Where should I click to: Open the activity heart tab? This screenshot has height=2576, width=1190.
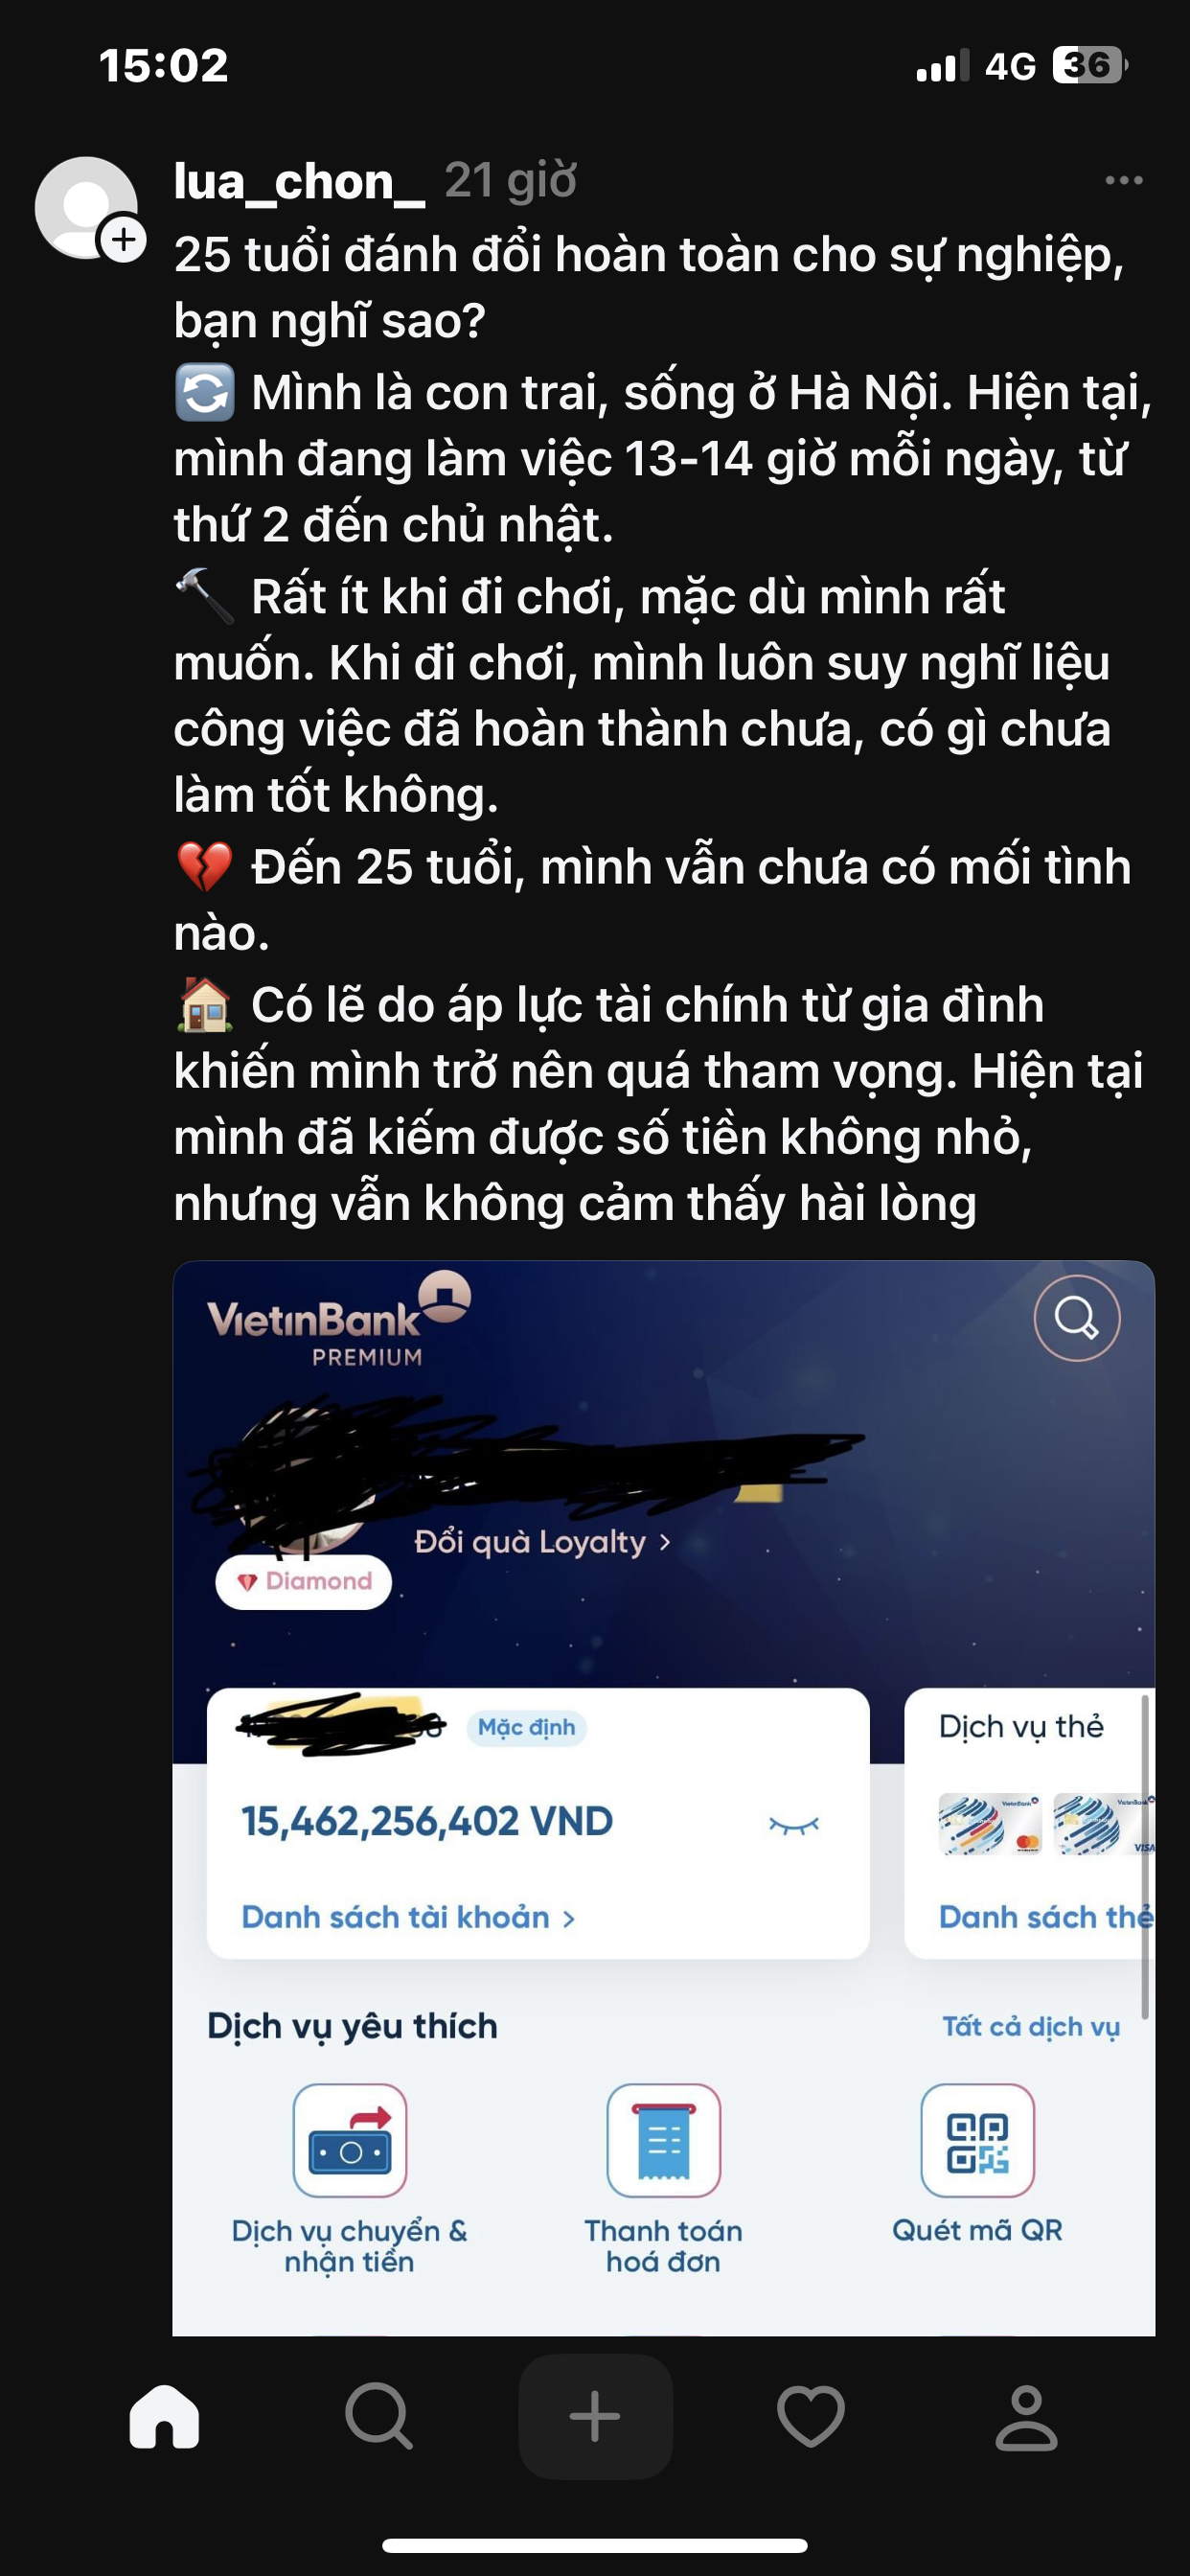[811, 2417]
